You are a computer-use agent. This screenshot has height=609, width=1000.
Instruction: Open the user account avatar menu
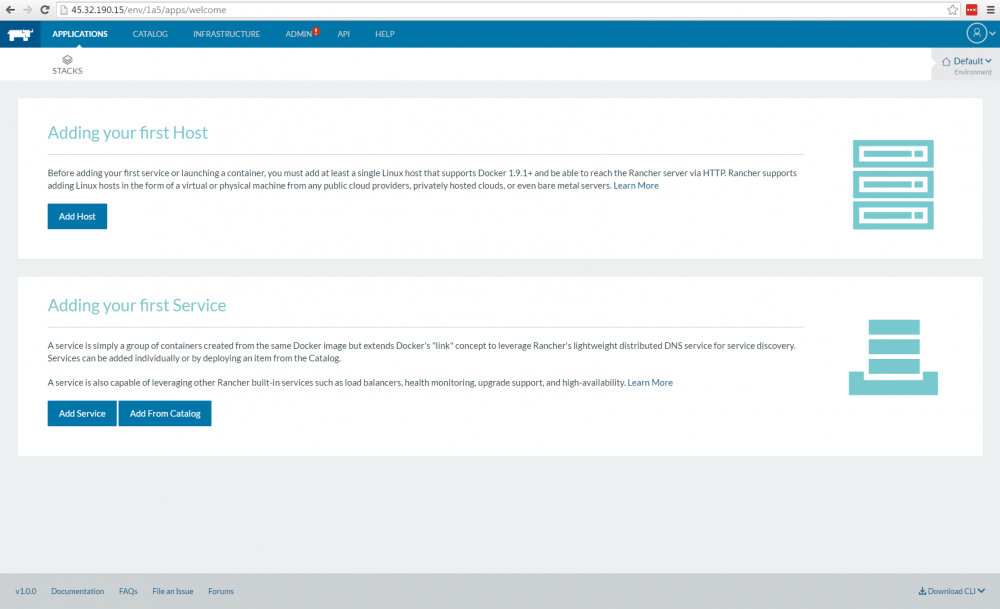(976, 33)
